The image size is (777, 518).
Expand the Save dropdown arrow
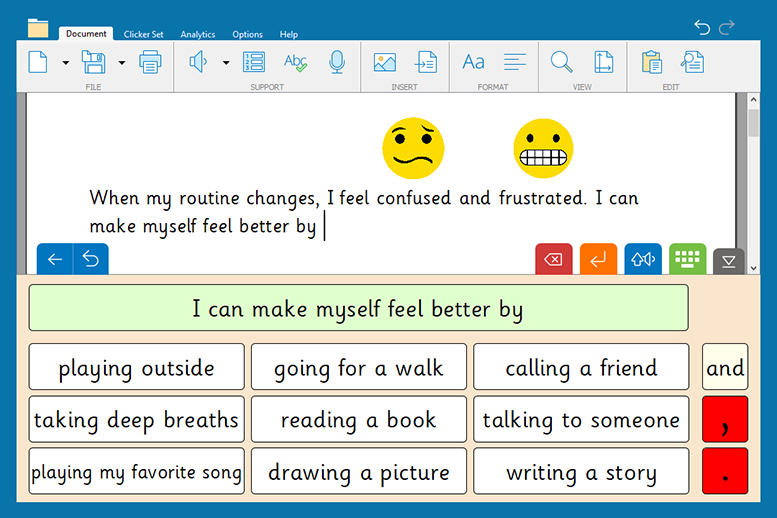tap(122, 63)
